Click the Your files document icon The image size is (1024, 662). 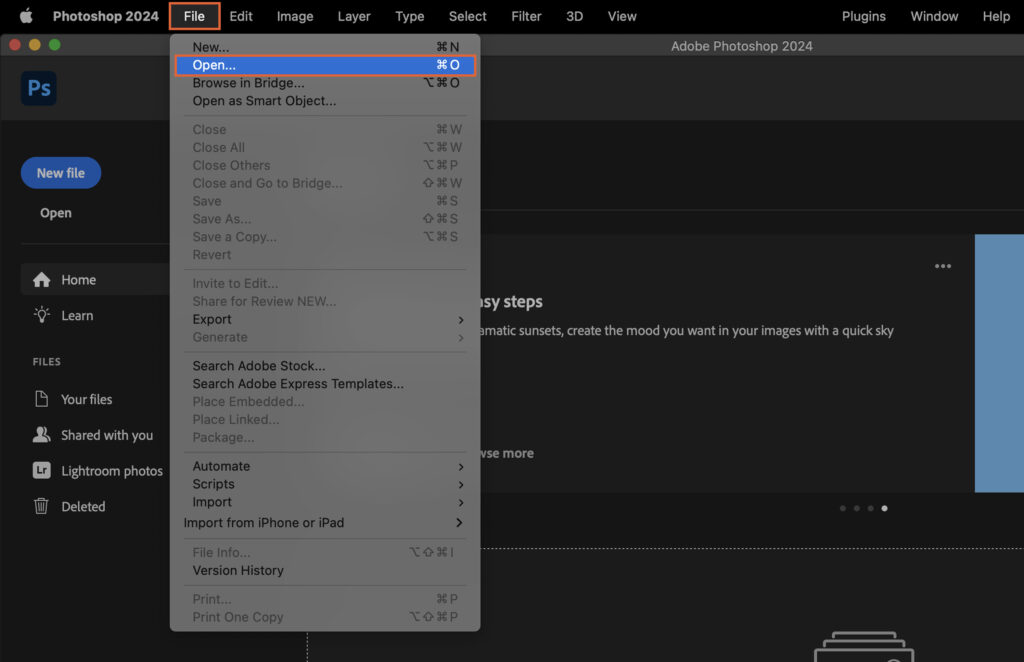pyautogui.click(x=40, y=399)
